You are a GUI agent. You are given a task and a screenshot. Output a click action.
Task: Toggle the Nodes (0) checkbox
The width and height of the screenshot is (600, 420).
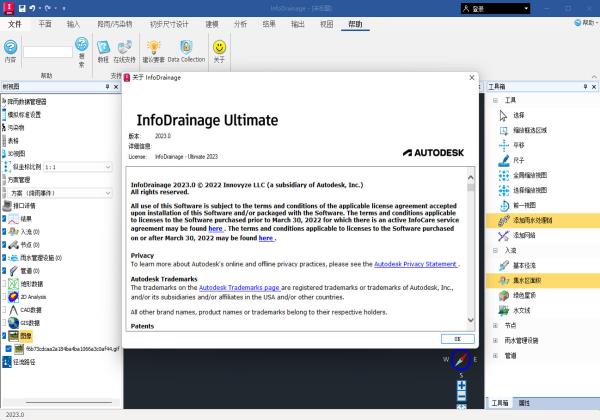(4, 245)
